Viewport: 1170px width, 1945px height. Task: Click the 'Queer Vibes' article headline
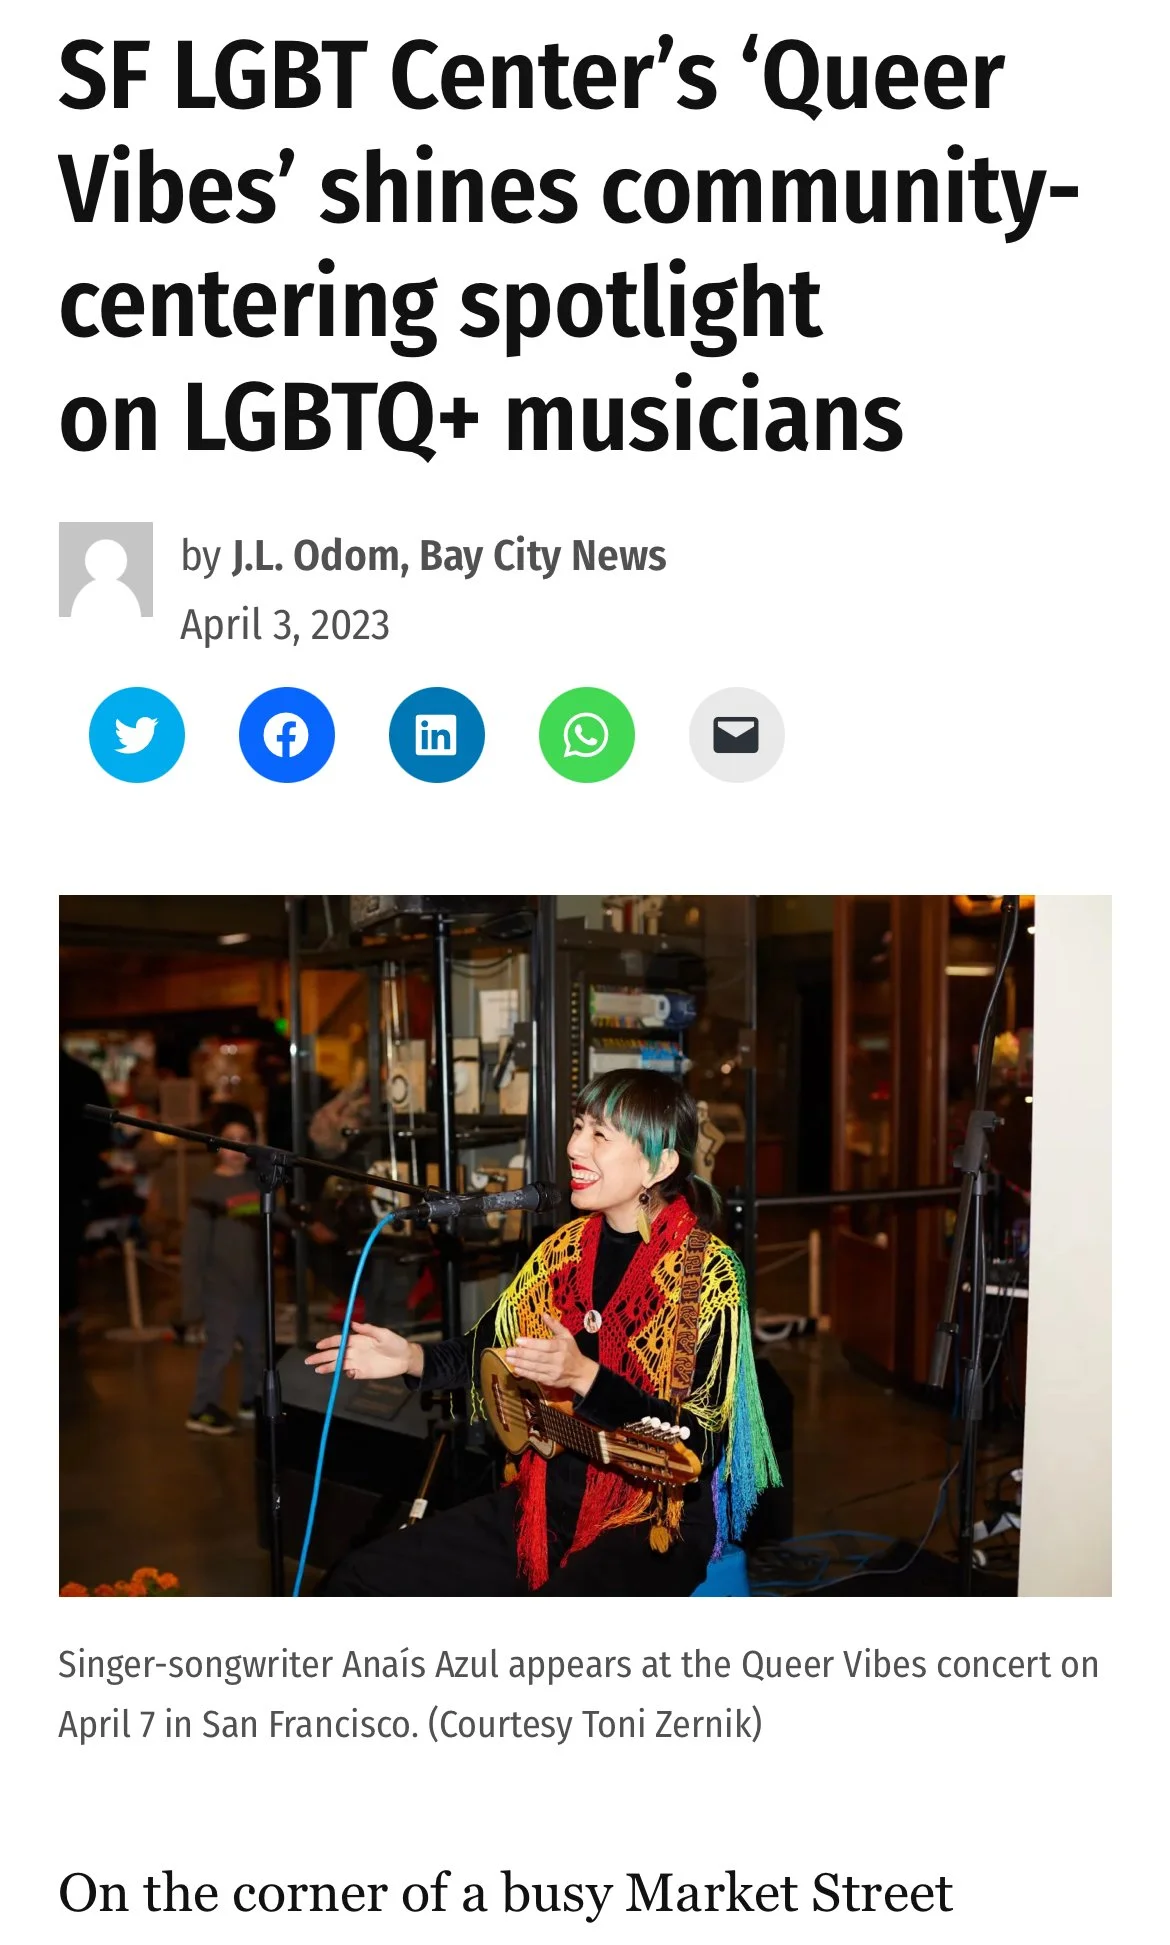[568, 245]
